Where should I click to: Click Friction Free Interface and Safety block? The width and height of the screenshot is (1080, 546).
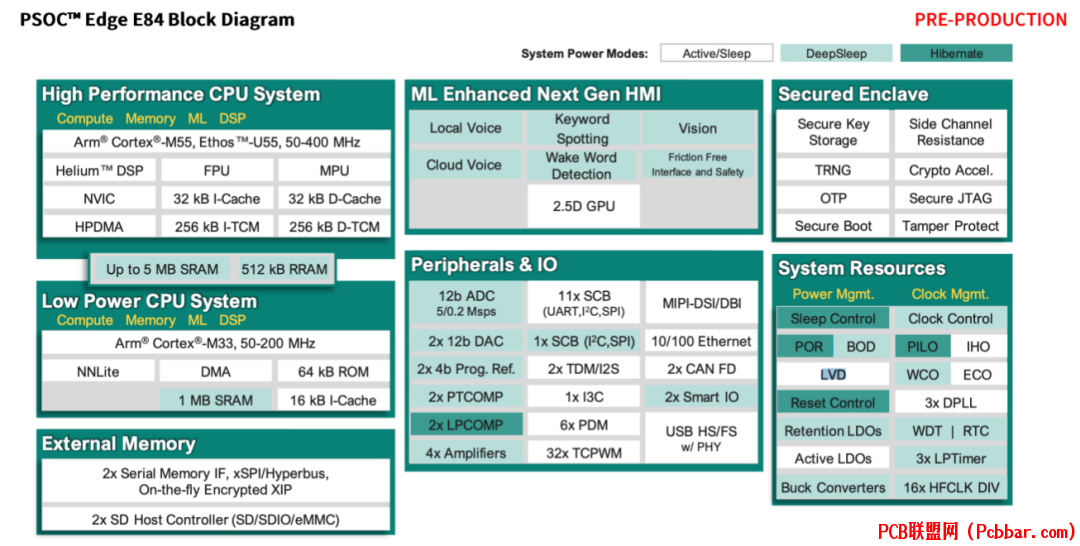[x=698, y=165]
